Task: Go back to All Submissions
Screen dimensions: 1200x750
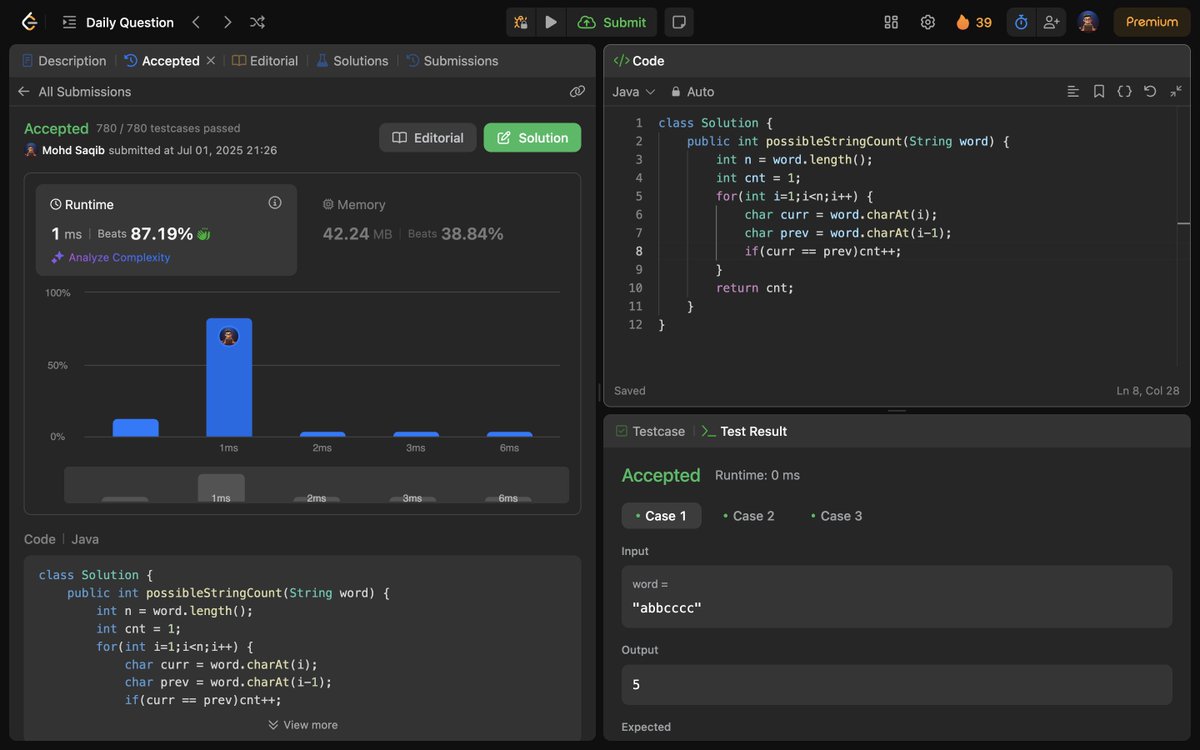Action: coord(75,91)
